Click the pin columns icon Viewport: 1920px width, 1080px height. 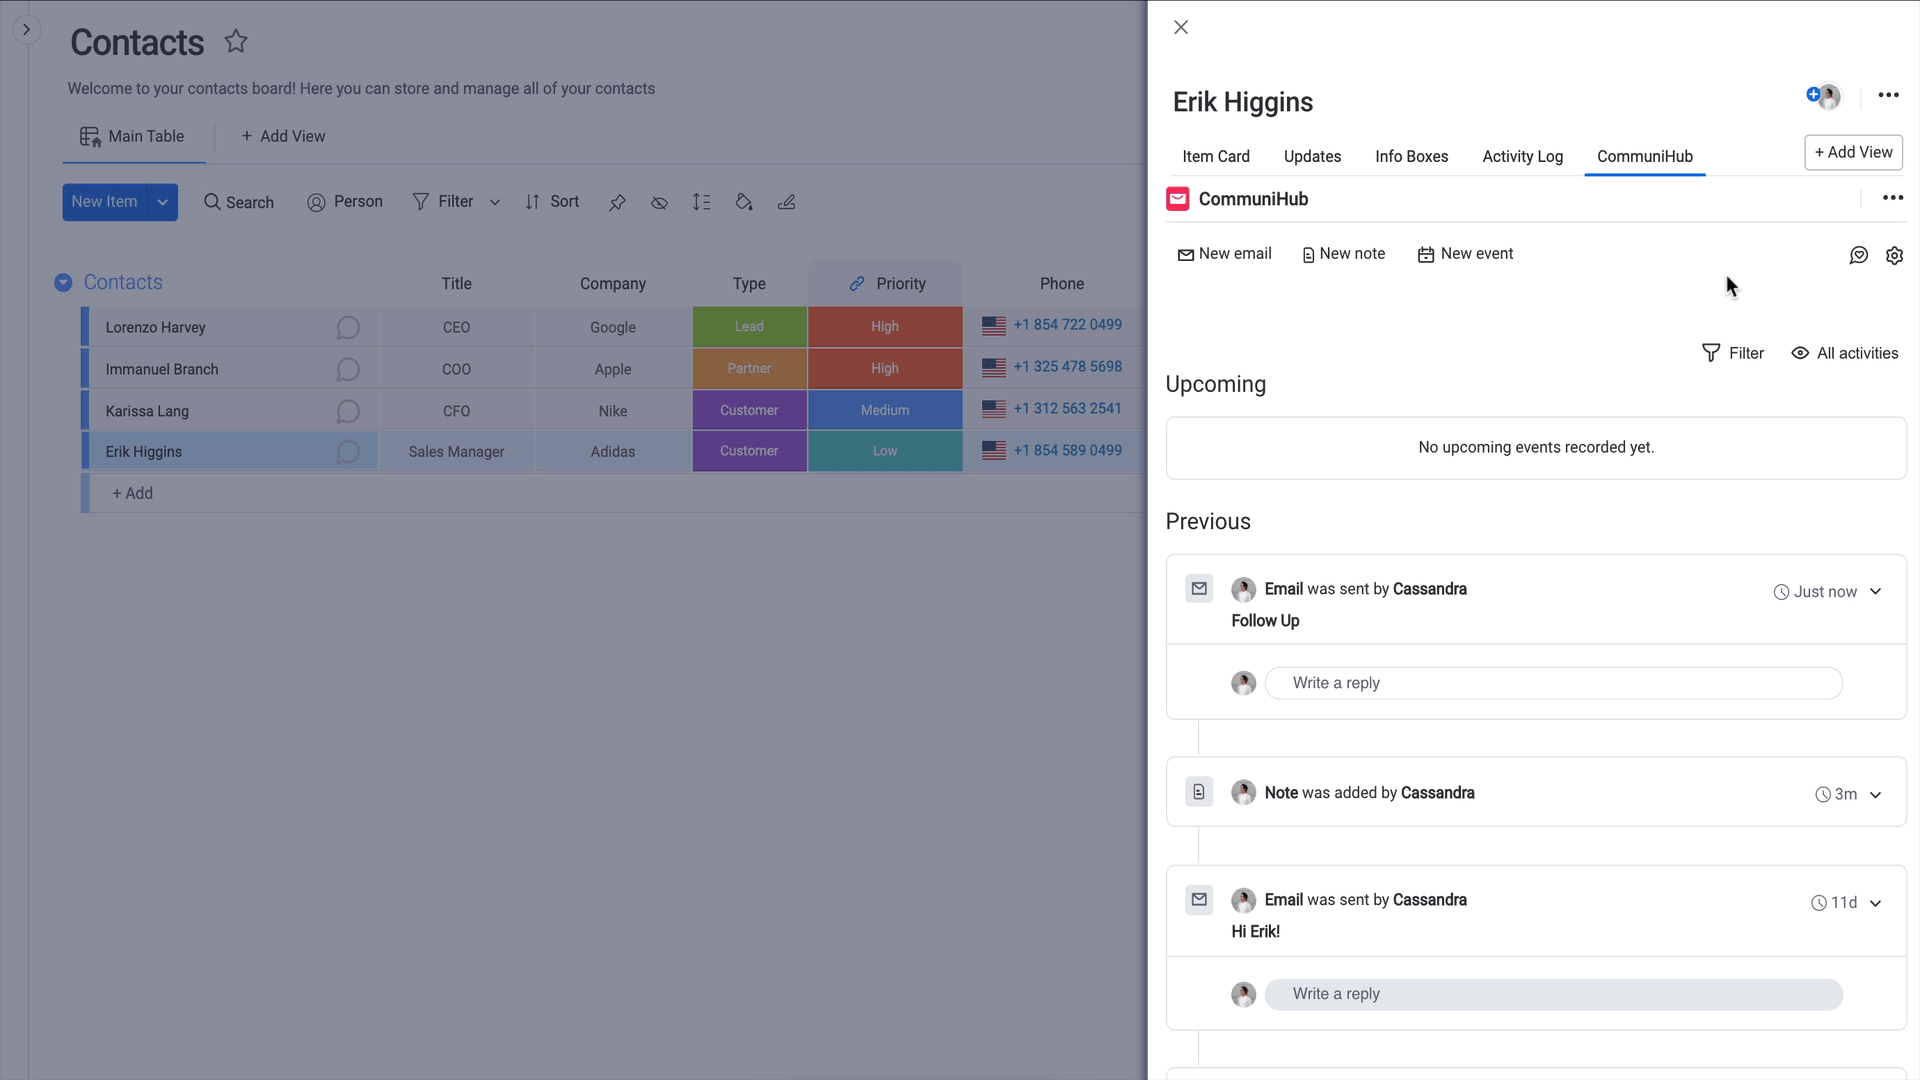click(617, 202)
